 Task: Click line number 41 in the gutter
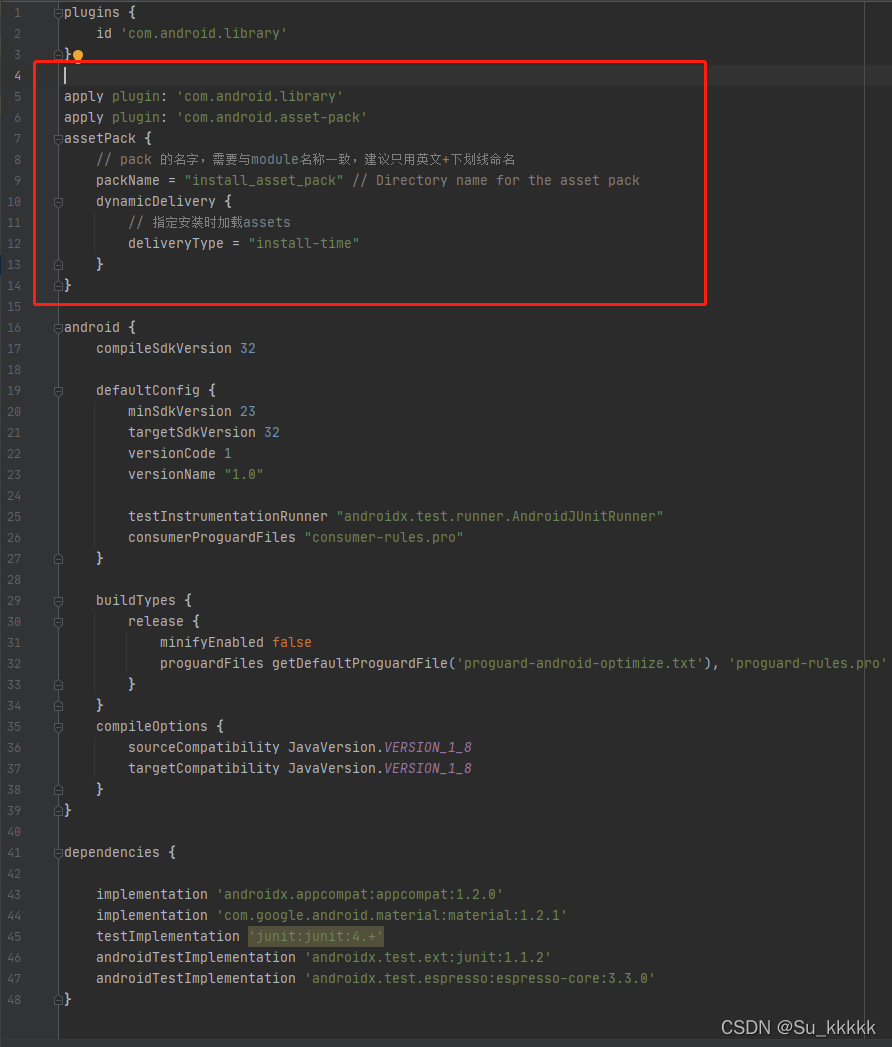14,853
